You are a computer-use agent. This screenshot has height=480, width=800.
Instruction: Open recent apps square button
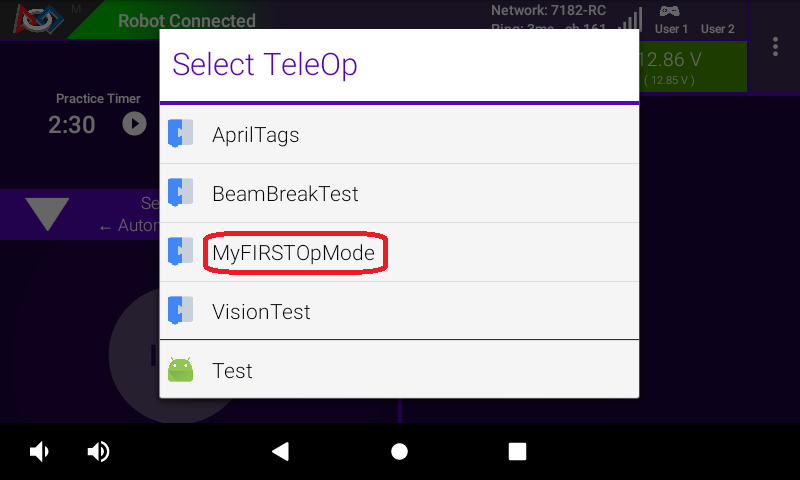517,452
